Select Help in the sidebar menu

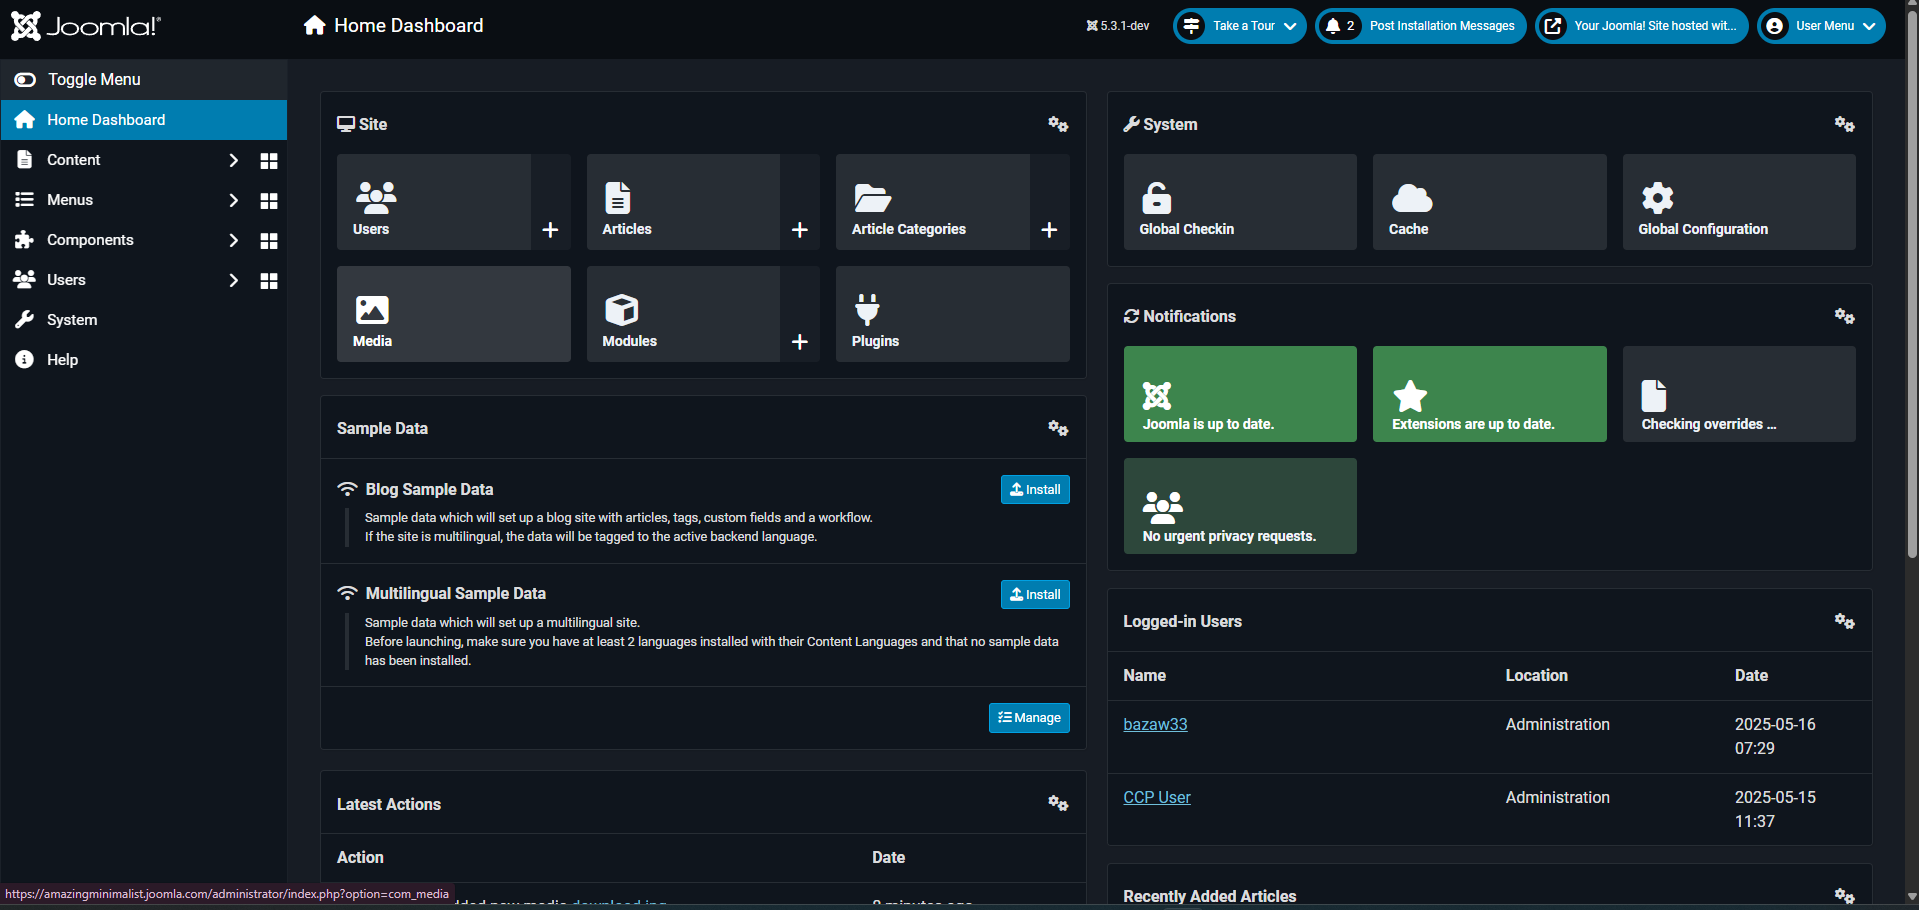(x=62, y=360)
